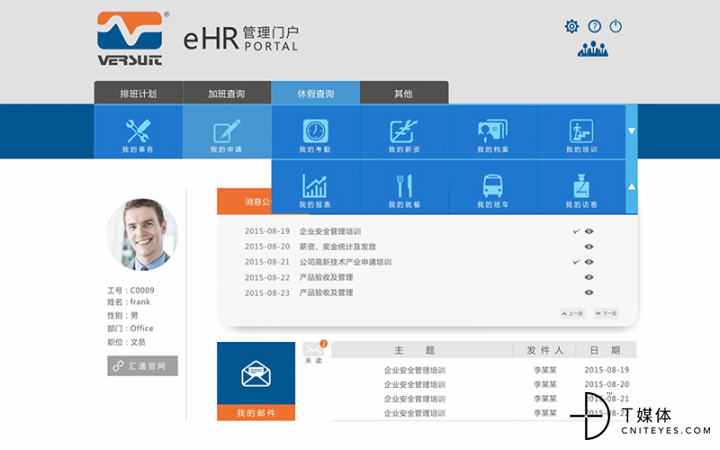The height and width of the screenshot is (450, 720).
Task: Switch to 排班计划 tab
Action: pos(138,93)
